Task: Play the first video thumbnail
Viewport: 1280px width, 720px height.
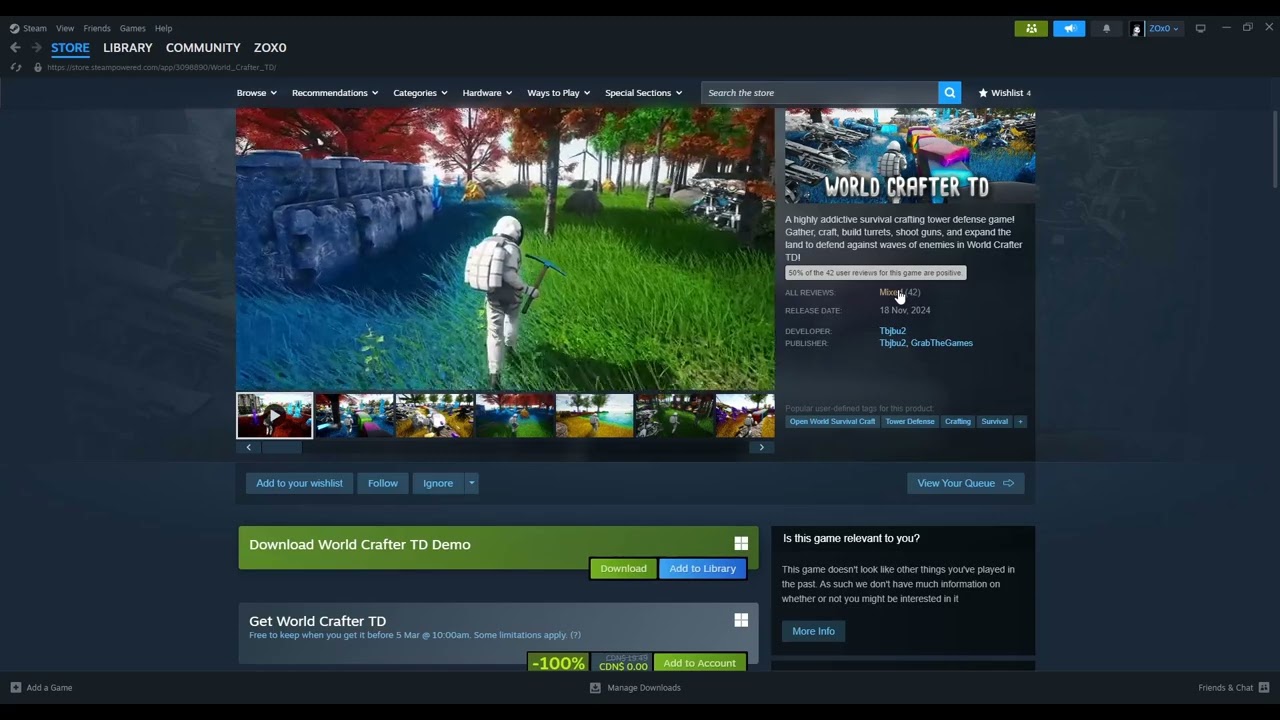Action: 274,415
